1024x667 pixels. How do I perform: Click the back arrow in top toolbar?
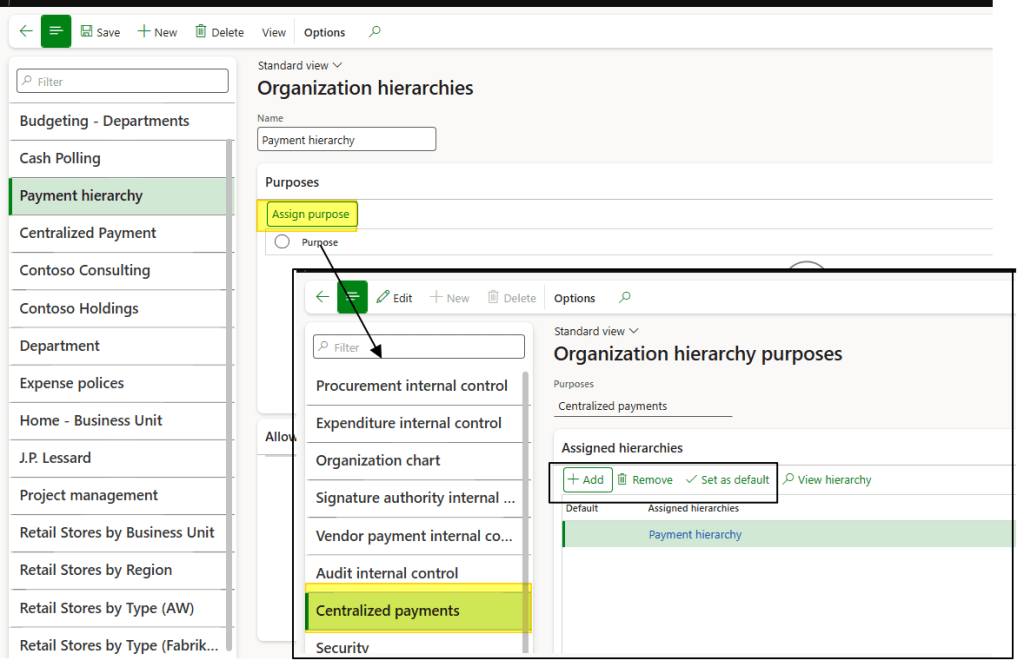click(26, 32)
